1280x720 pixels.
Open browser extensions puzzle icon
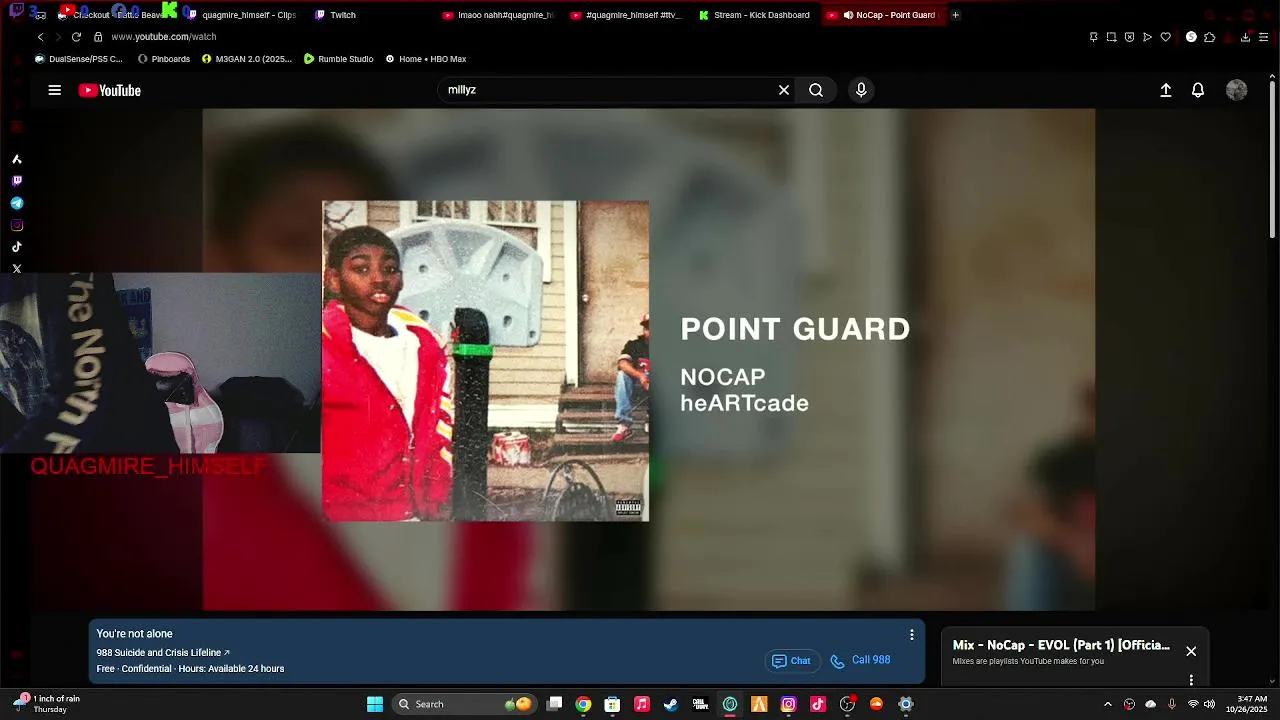click(1210, 37)
